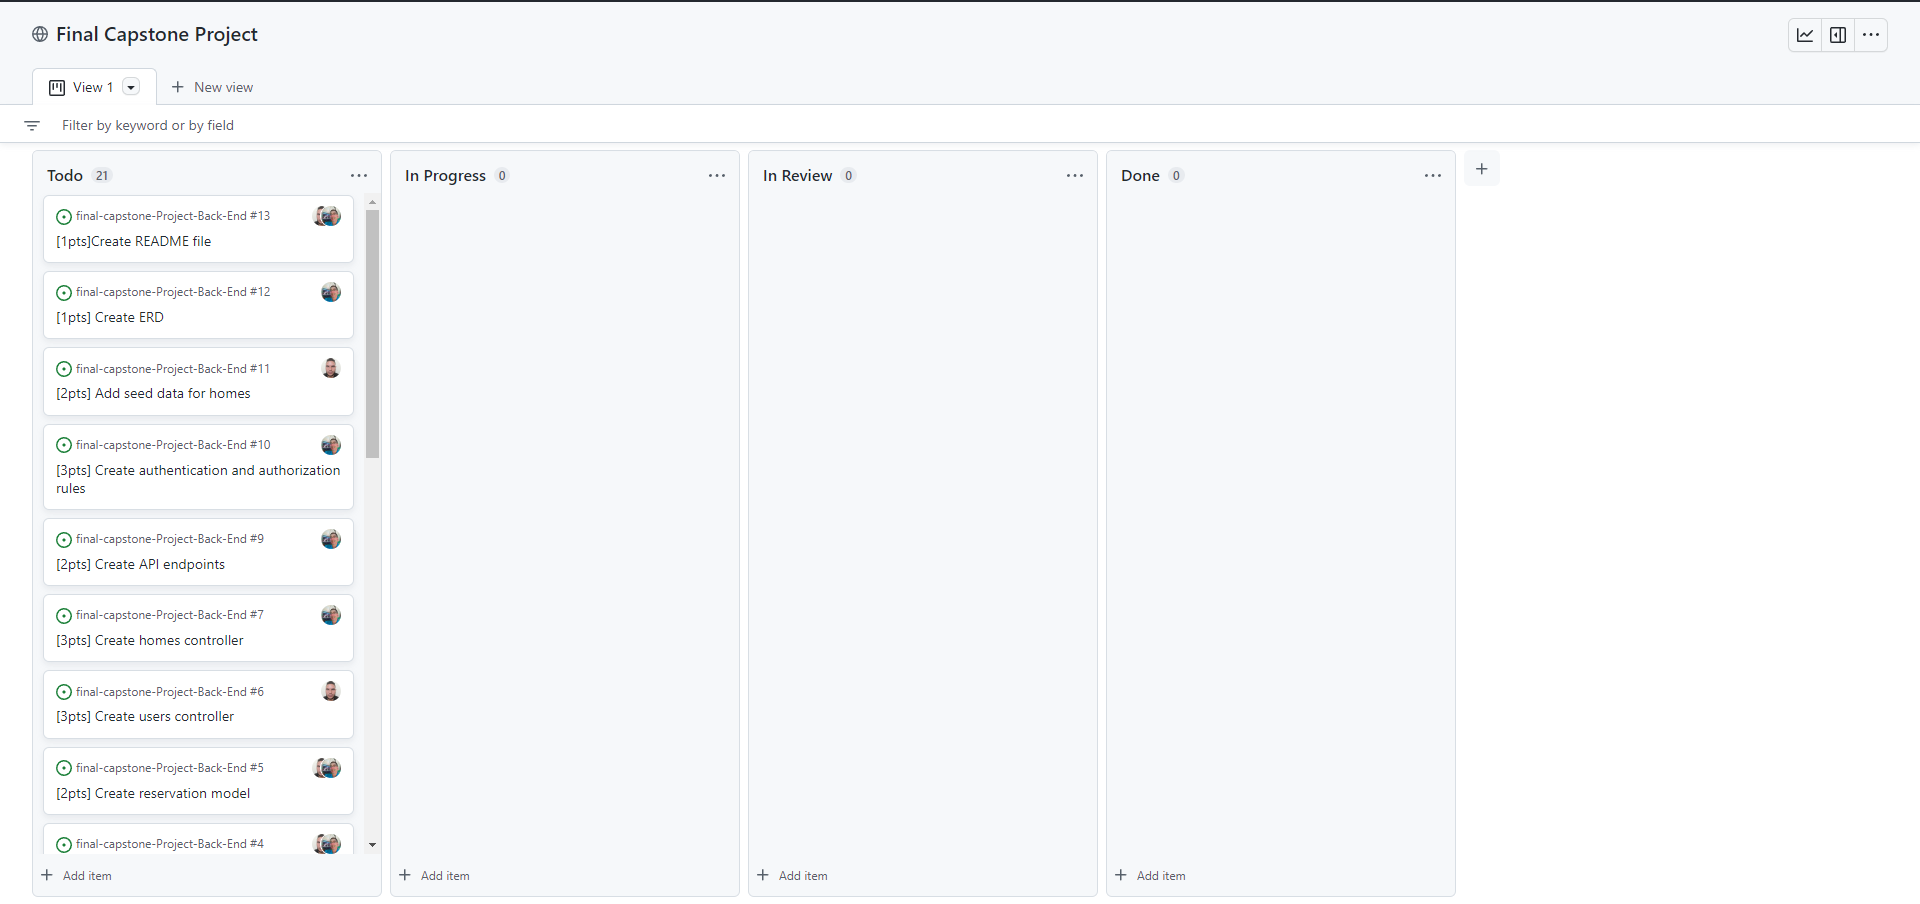
Task: Click the assignee avatar on seed data card
Action: point(331,368)
